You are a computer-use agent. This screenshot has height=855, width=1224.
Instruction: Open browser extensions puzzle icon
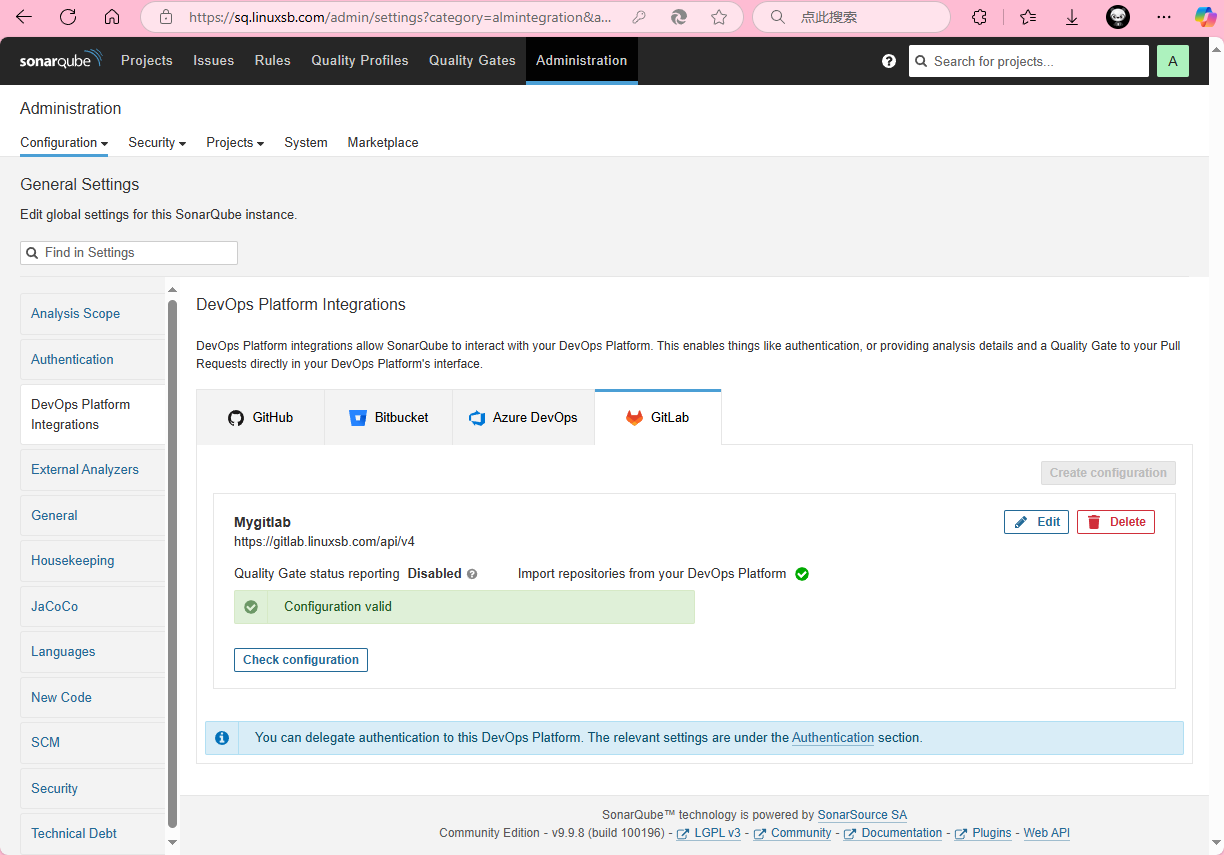point(980,17)
